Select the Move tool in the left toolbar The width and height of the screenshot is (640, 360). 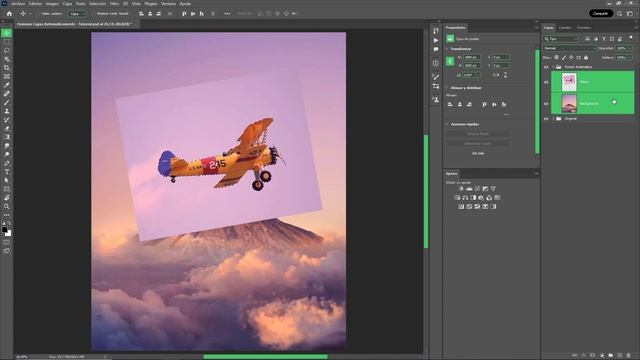click(7, 33)
